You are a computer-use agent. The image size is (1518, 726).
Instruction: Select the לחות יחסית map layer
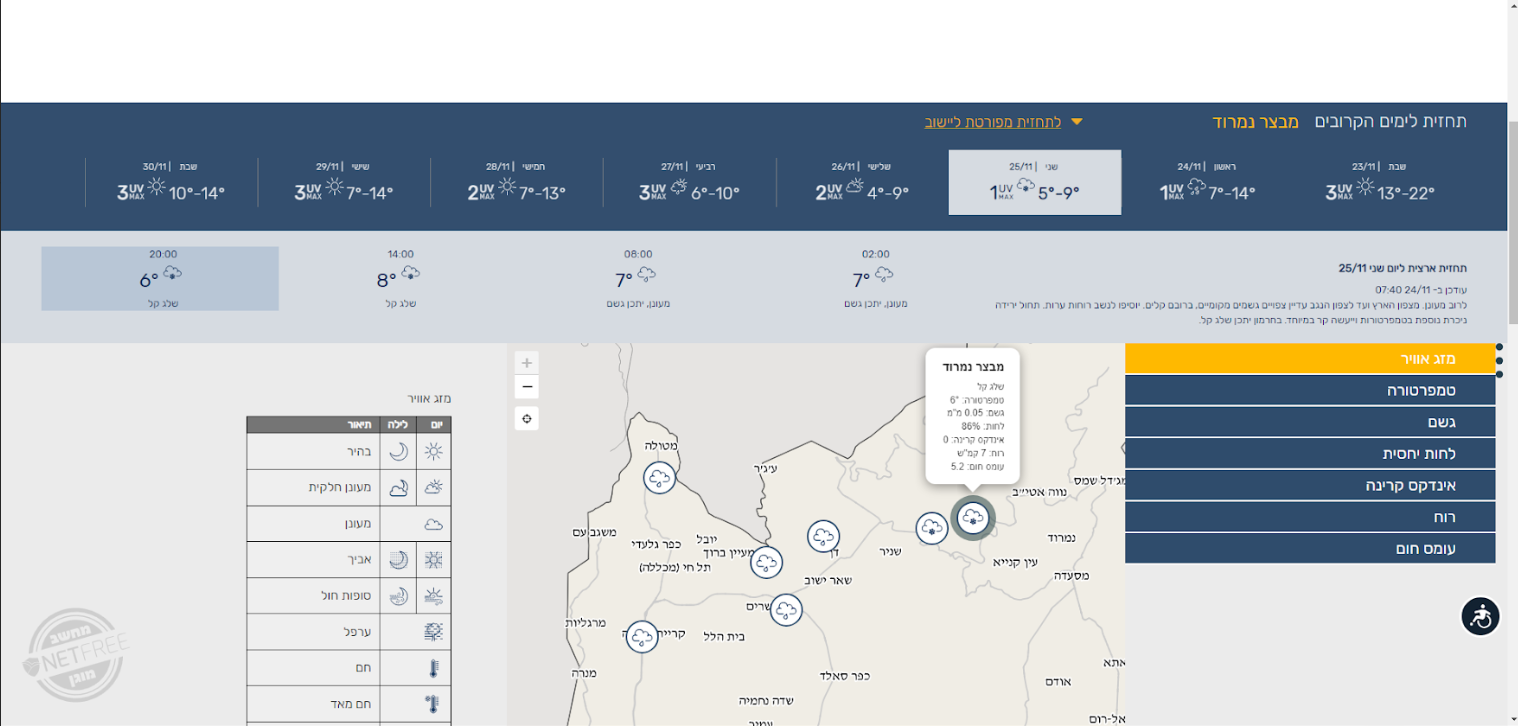click(1310, 453)
